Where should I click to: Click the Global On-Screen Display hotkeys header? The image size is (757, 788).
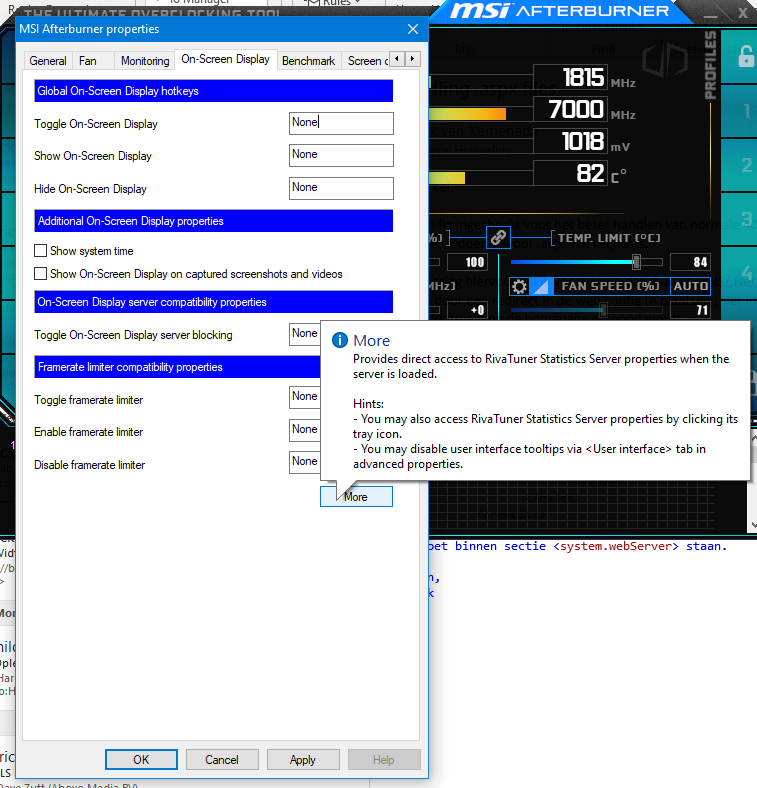coord(214,91)
